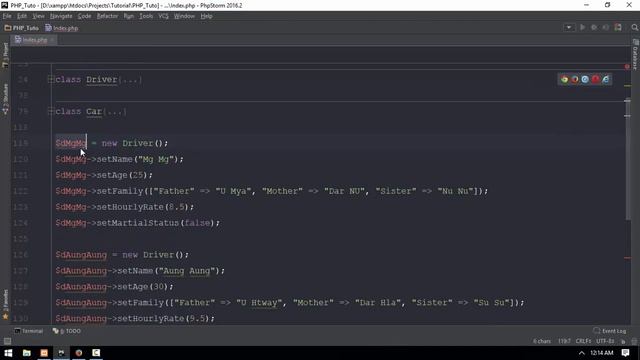Screen dimensions: 640x360
Task: Change UTF-8 file encoding in status bar
Action: [605, 341]
